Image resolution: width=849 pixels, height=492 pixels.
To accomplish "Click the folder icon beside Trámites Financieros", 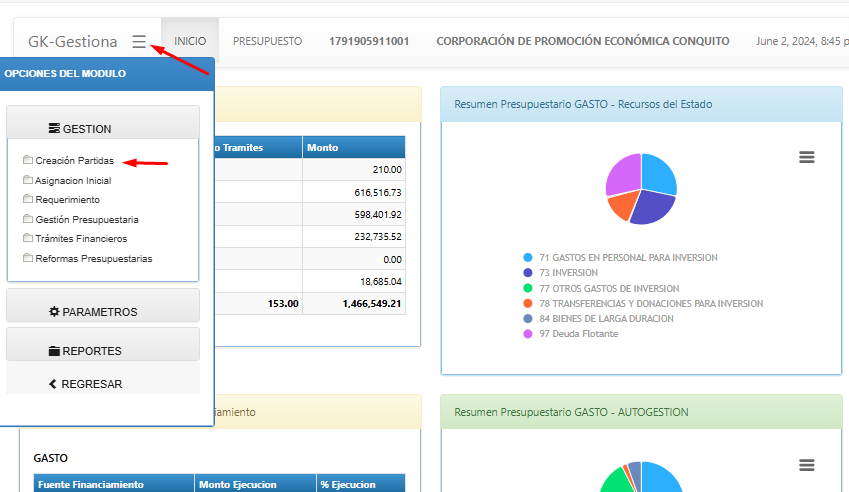I will click(x=28, y=238).
